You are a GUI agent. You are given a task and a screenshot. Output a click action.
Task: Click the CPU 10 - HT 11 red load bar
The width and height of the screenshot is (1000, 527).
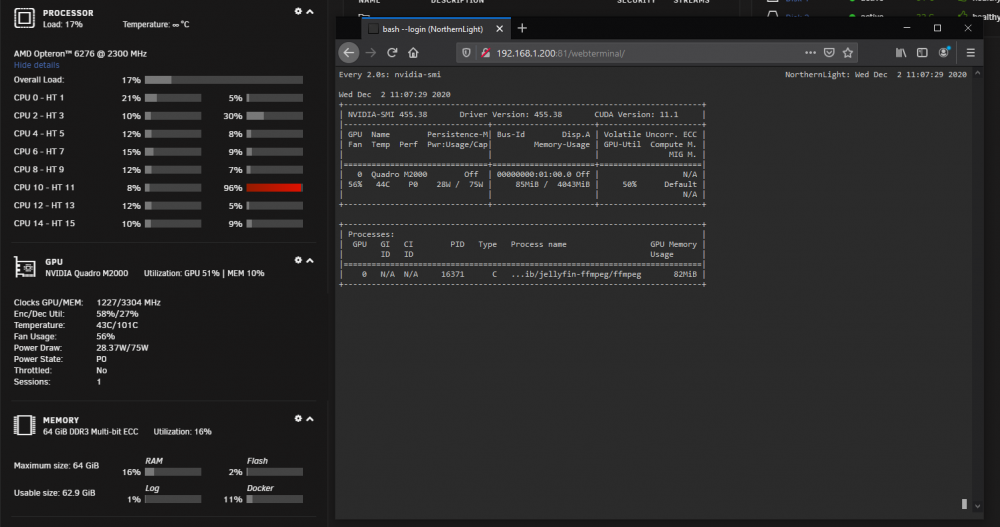tap(274, 188)
